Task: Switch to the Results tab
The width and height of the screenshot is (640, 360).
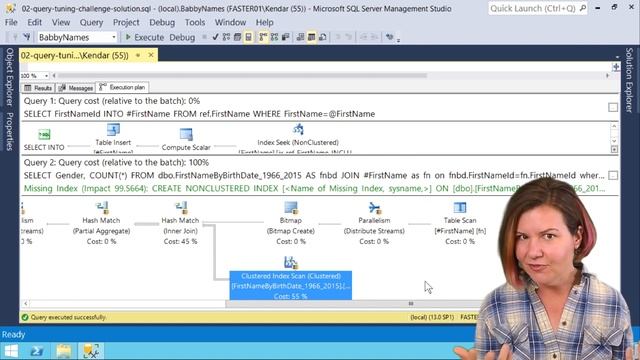Action: (38, 88)
